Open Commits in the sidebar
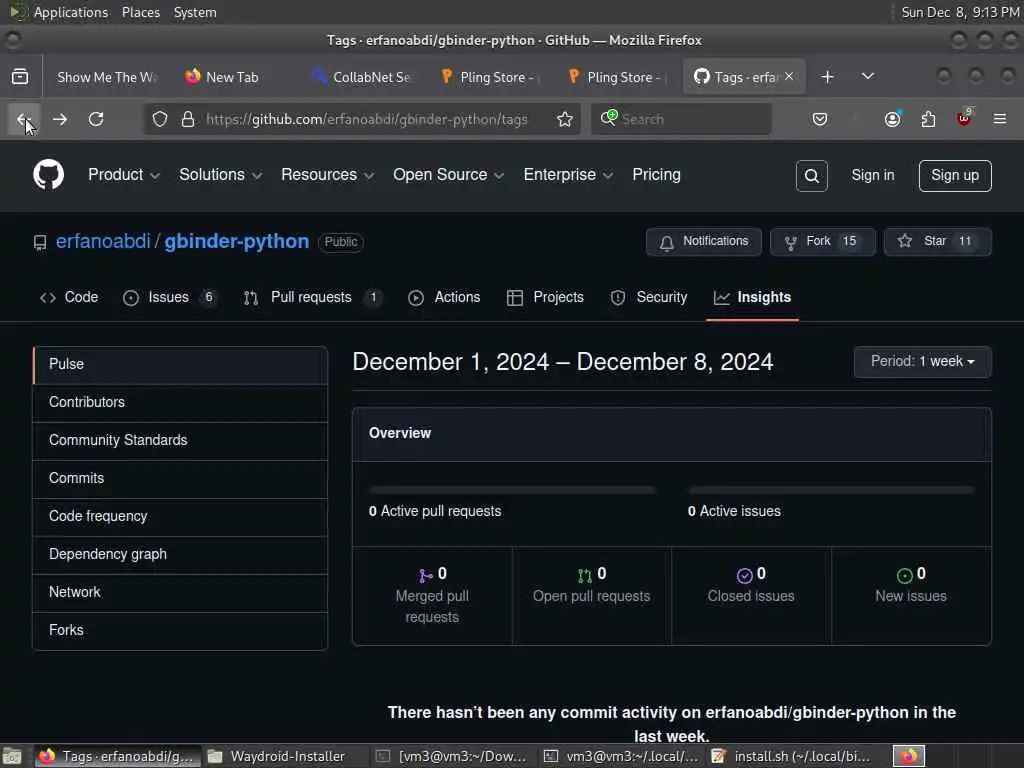Image resolution: width=1024 pixels, height=768 pixels. tap(180, 478)
